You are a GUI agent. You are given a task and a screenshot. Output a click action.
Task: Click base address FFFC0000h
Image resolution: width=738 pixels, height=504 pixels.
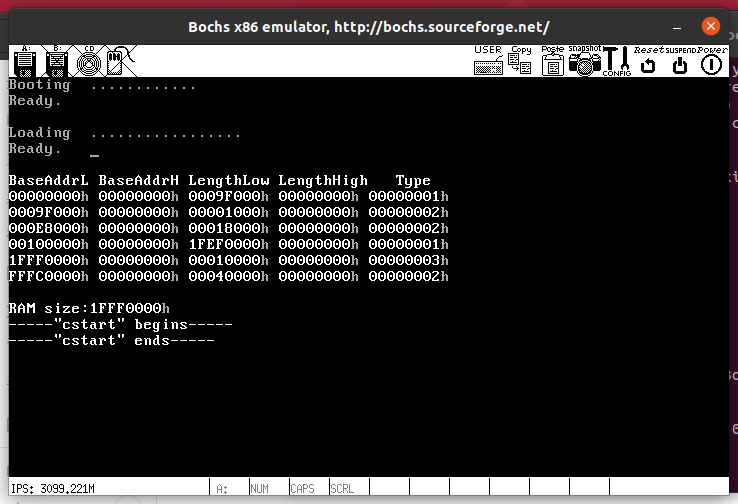click(48, 276)
